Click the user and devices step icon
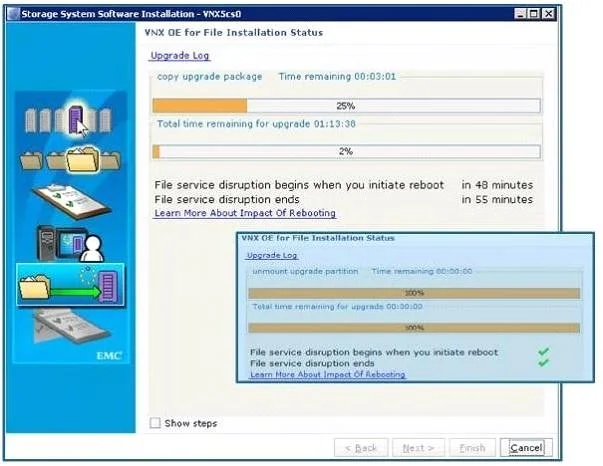 70,243
